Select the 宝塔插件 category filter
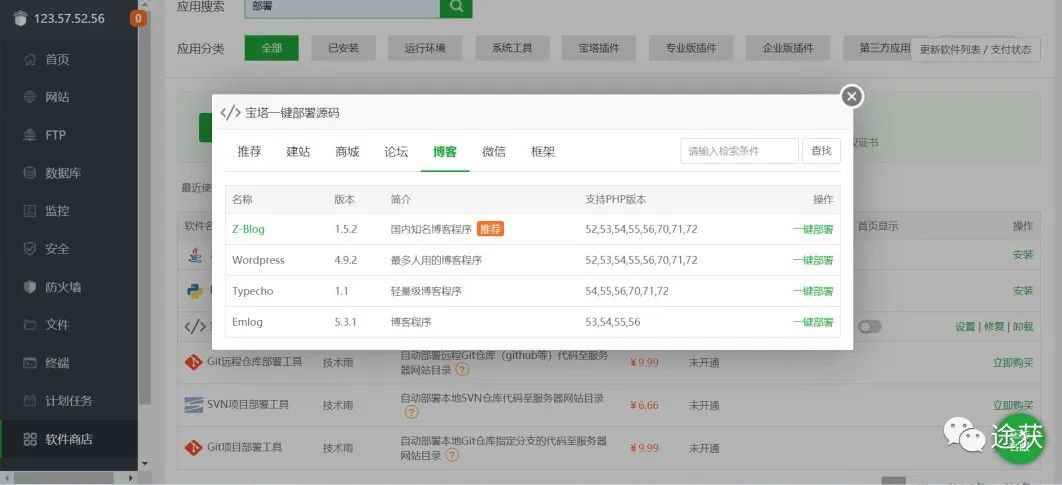The height and width of the screenshot is (485, 1062). 599,48
